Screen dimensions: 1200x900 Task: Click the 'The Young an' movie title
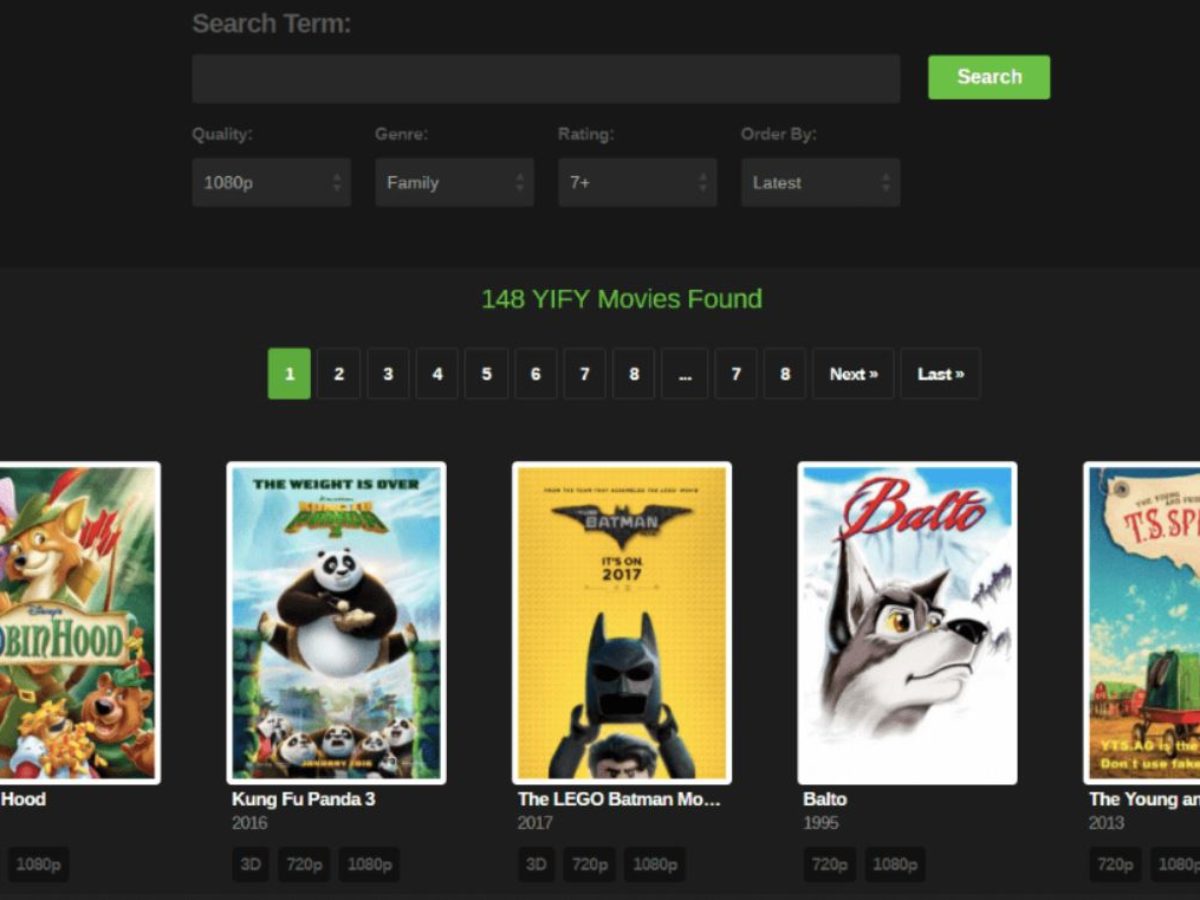pos(1144,799)
